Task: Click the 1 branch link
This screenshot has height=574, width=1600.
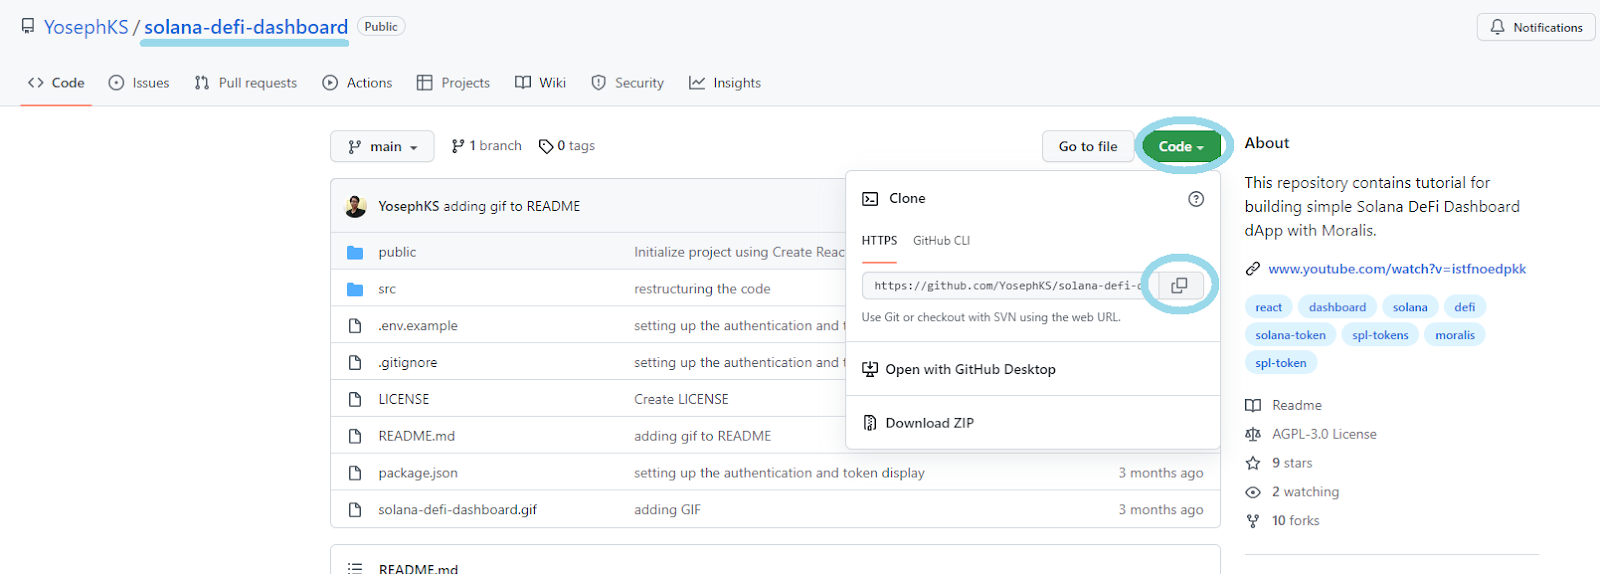Action: 486,146
